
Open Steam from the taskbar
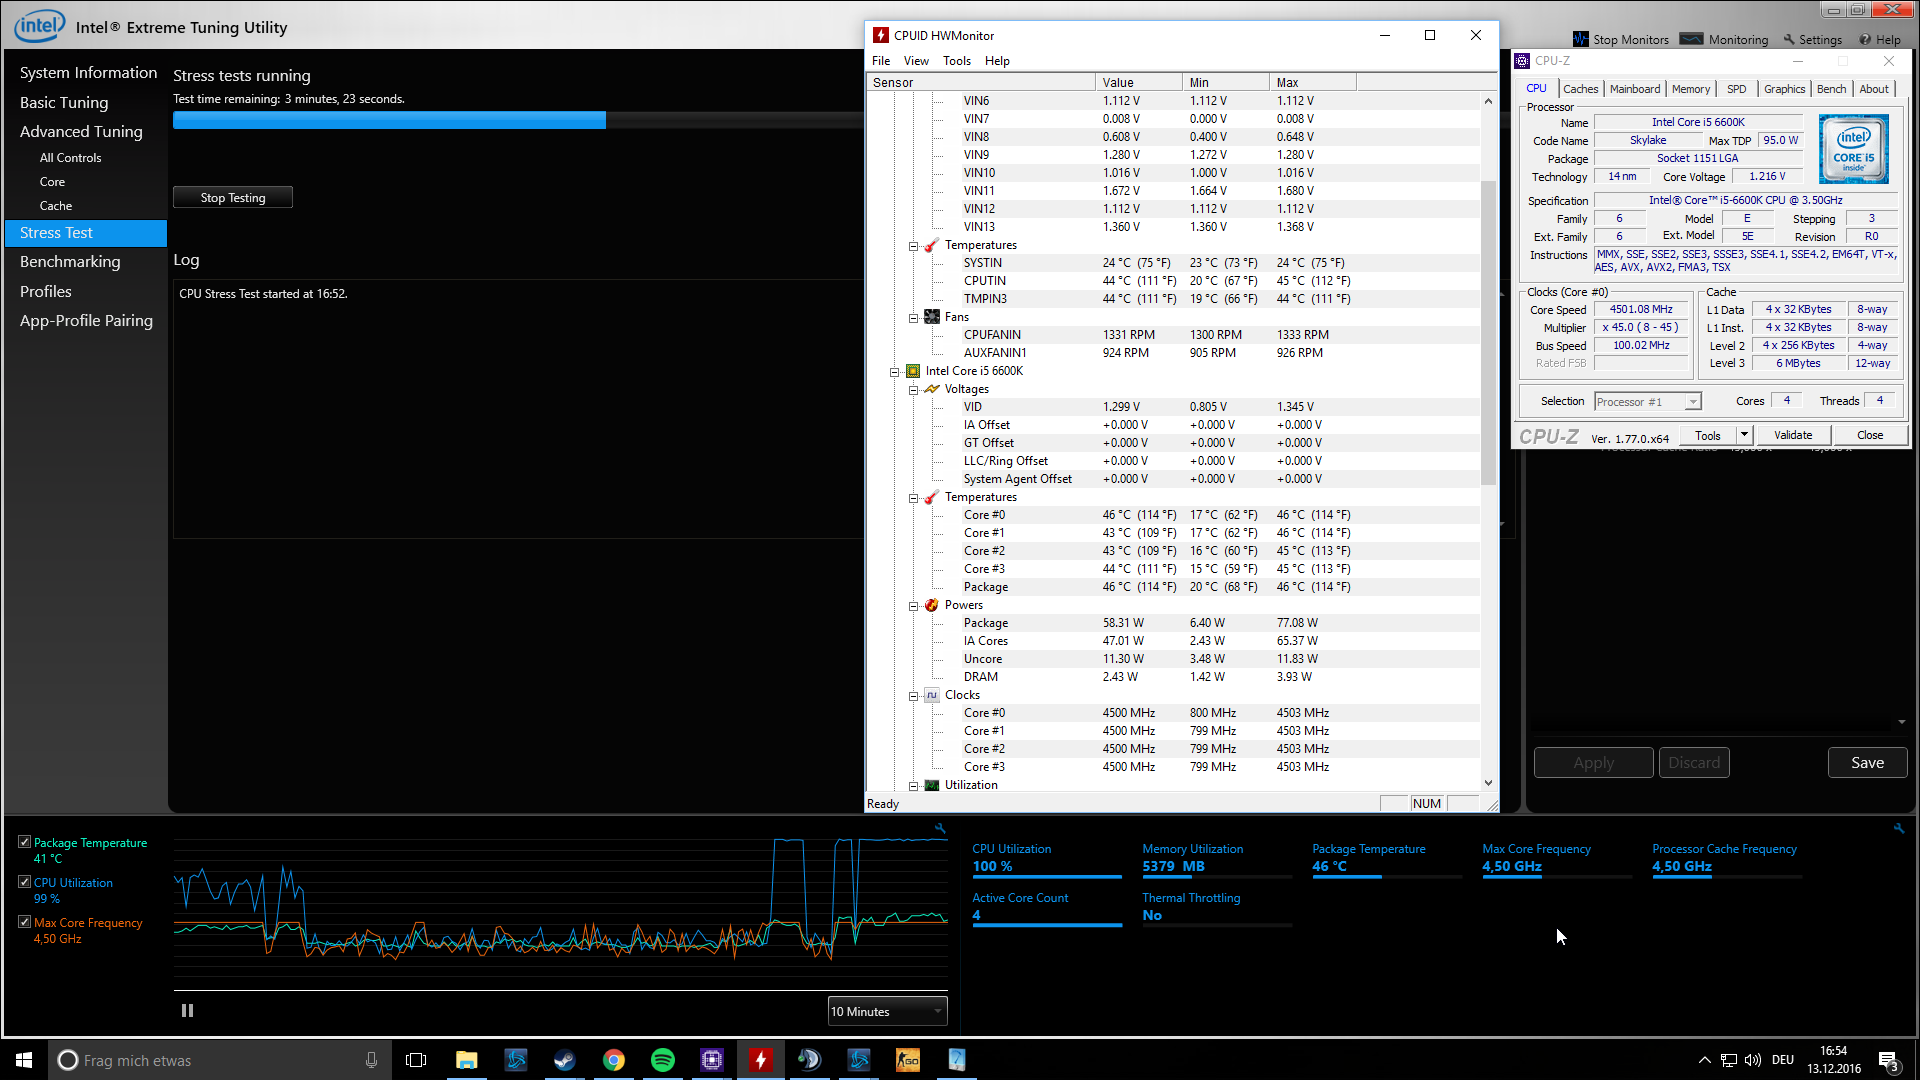(x=564, y=1060)
